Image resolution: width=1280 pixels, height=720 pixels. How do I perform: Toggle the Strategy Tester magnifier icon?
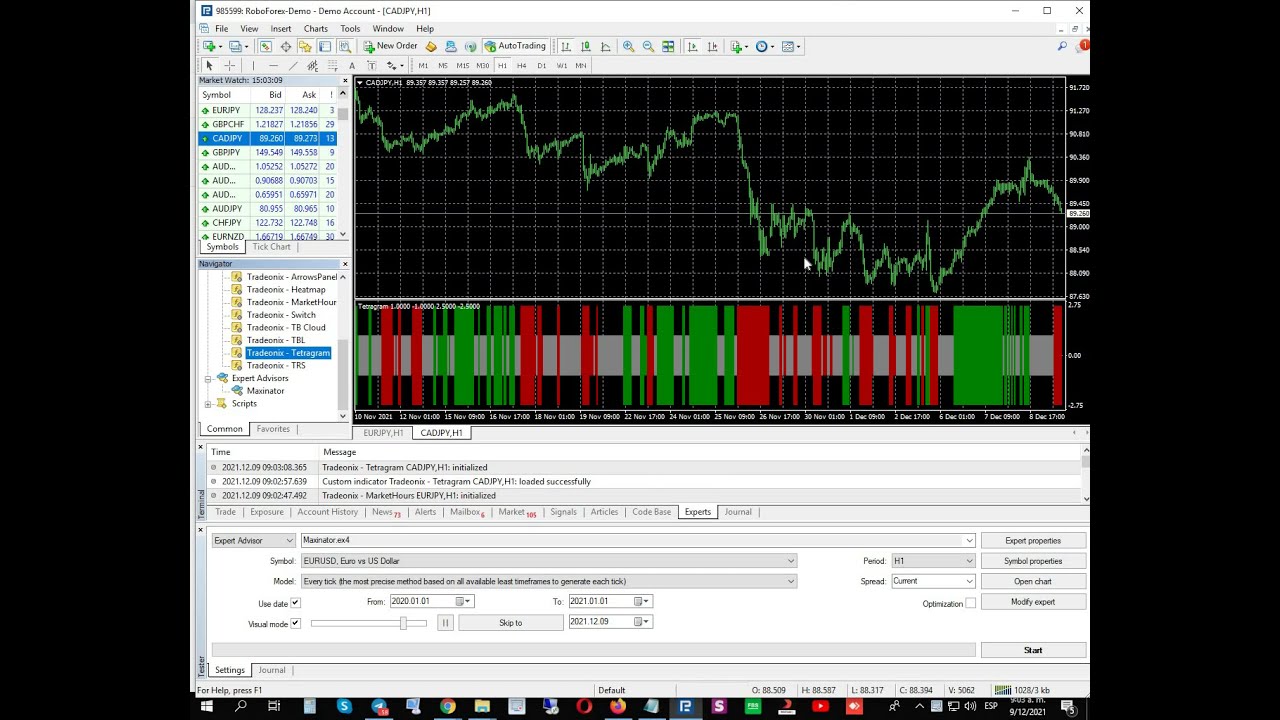(345, 46)
